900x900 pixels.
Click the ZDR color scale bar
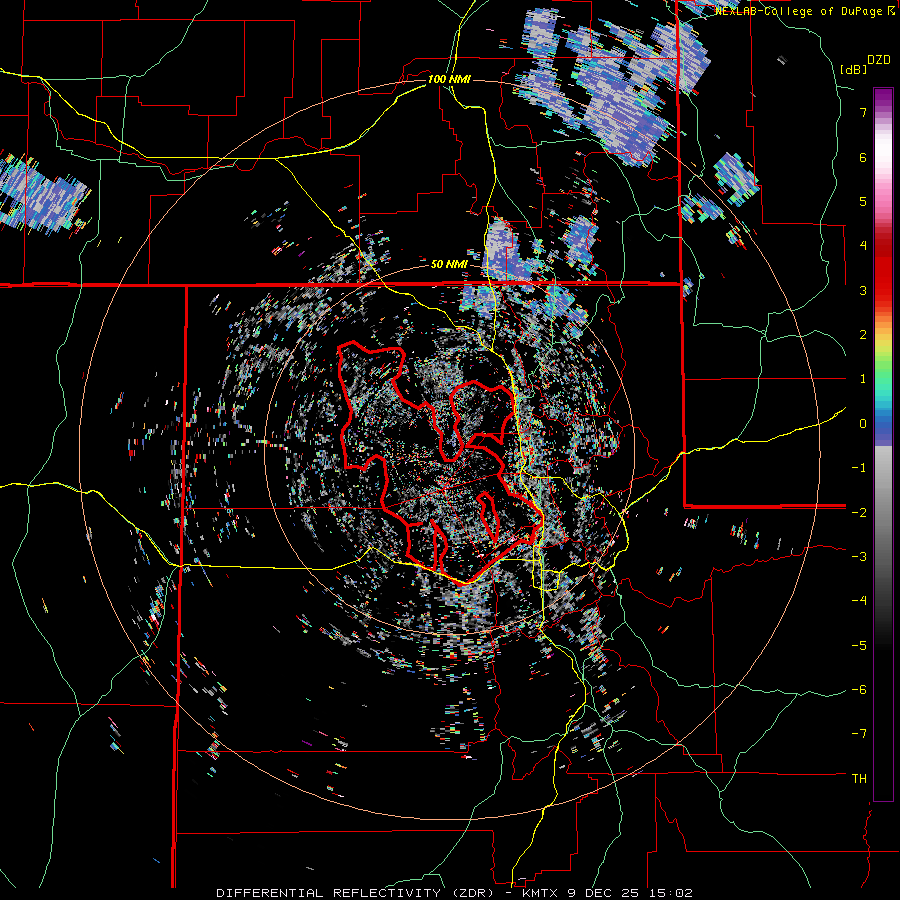click(883, 444)
